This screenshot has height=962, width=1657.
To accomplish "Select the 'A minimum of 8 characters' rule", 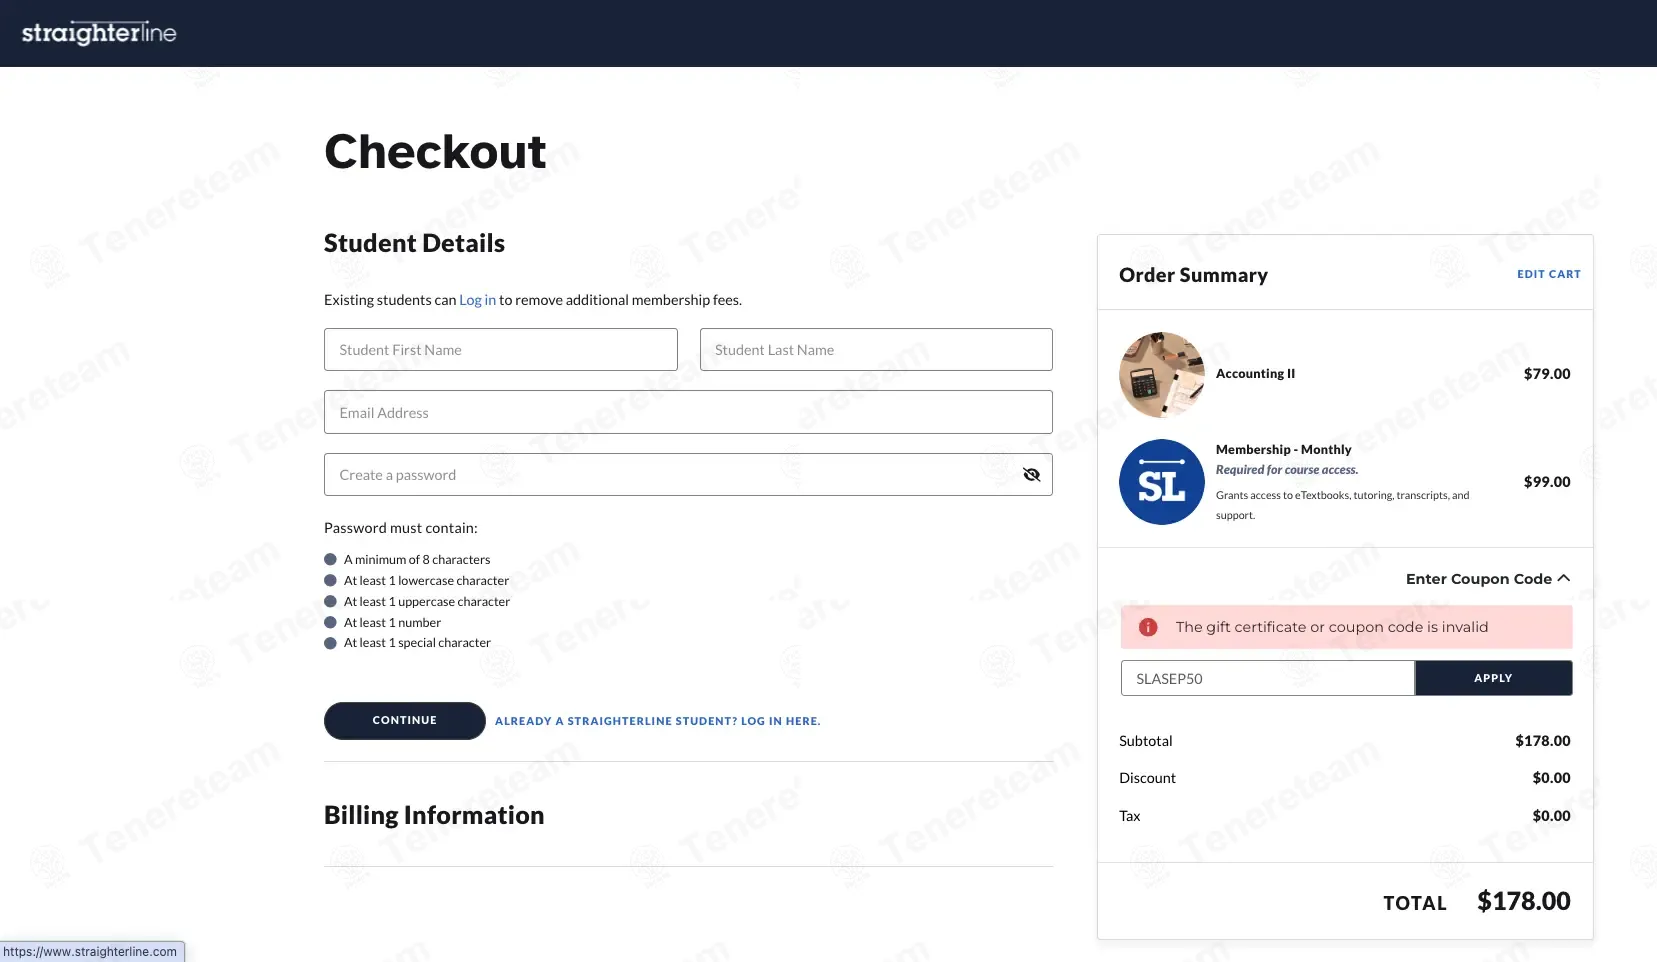I will (417, 560).
